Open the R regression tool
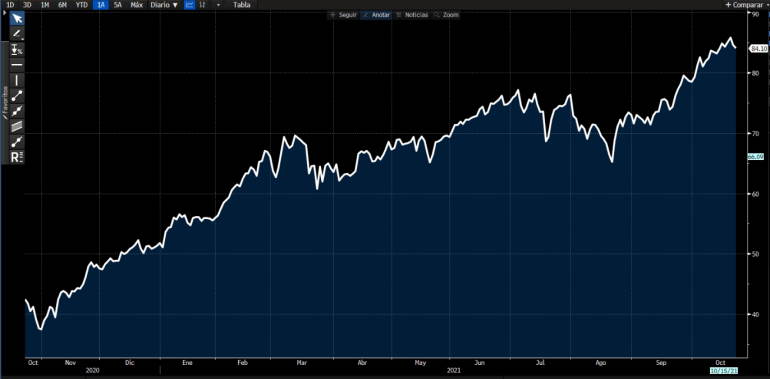This screenshot has width=770, height=379. 17,157
